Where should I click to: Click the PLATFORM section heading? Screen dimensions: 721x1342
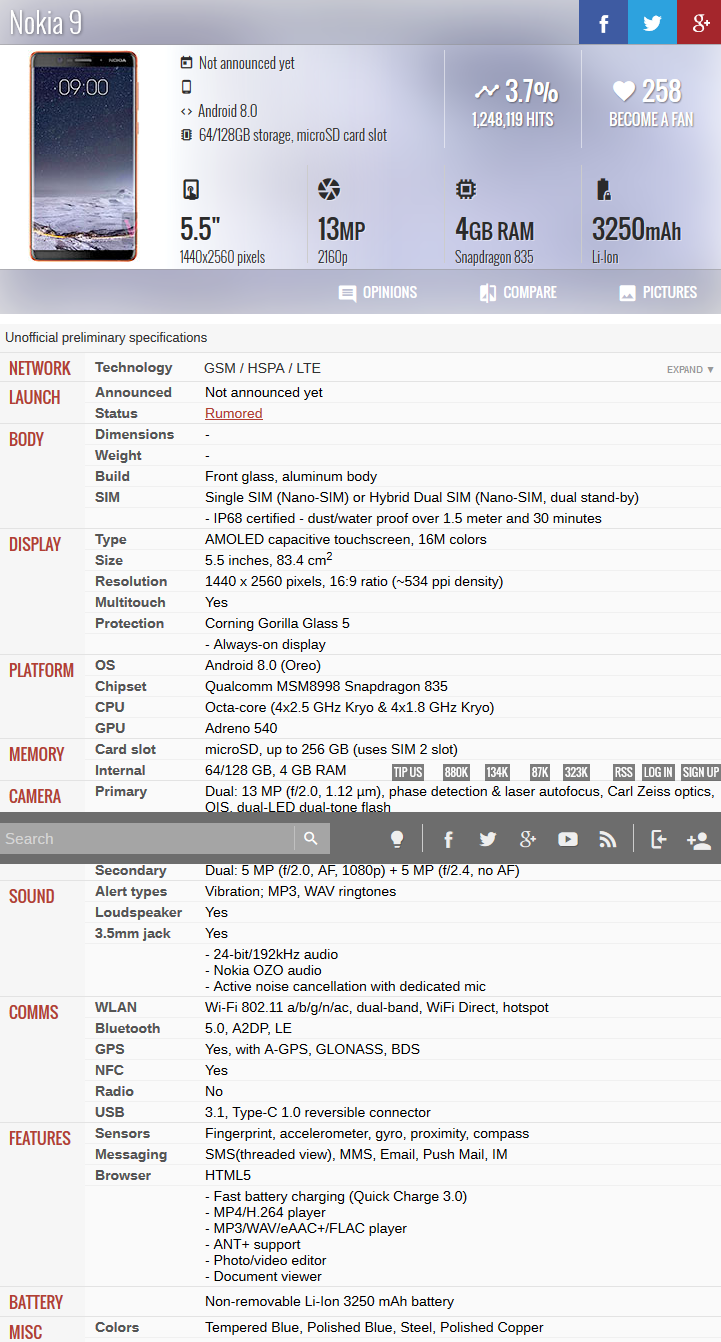point(42,670)
